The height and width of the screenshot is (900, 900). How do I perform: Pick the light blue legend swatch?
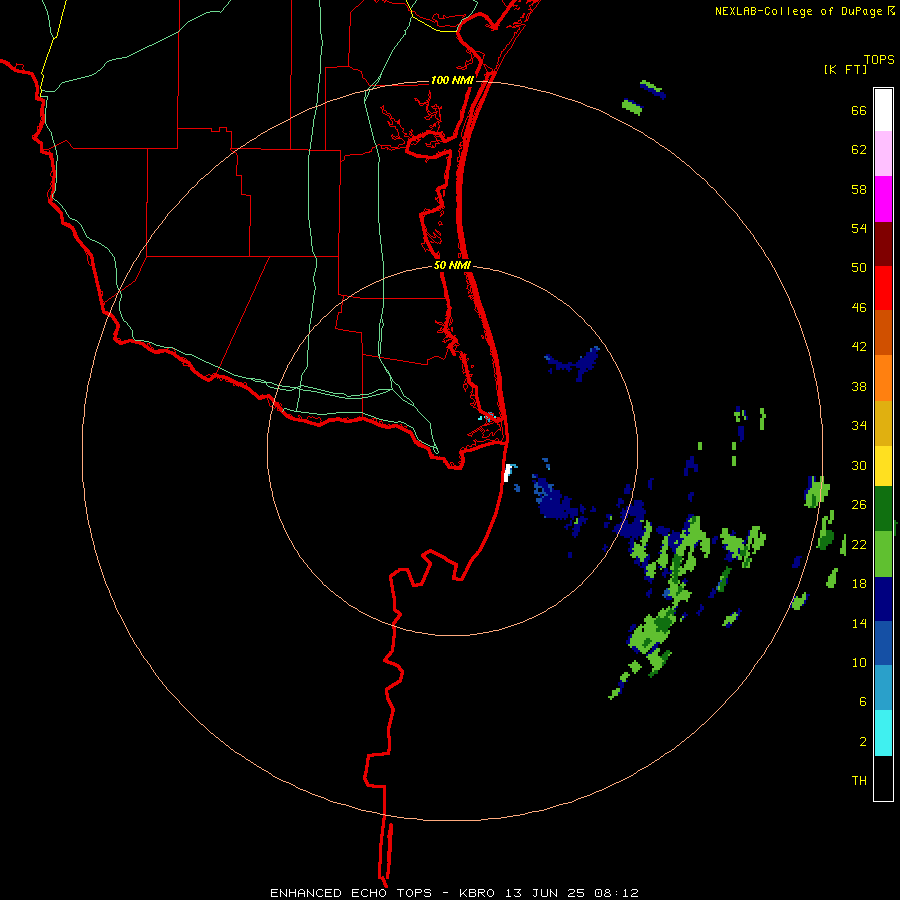[883, 688]
